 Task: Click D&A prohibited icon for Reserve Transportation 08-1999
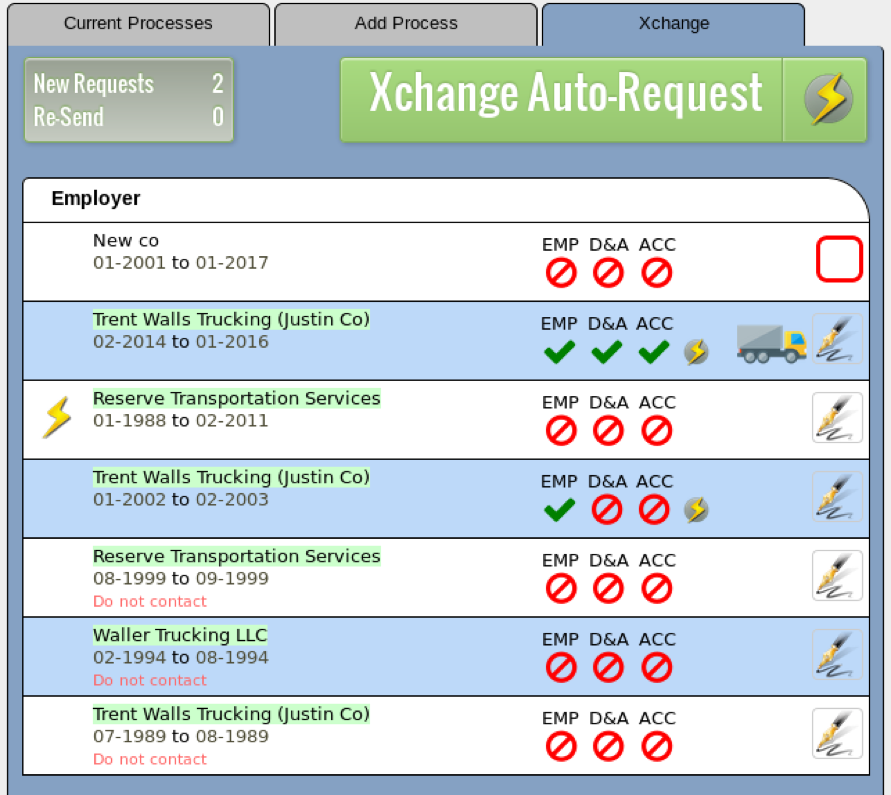[x=608, y=589]
